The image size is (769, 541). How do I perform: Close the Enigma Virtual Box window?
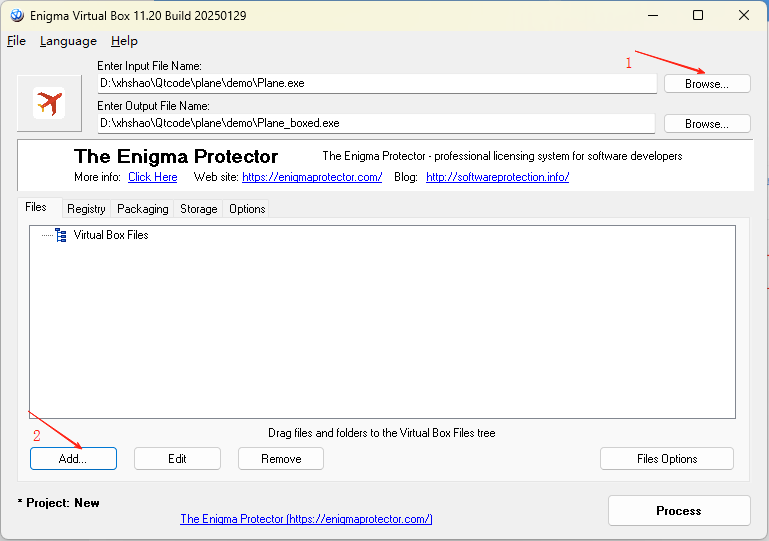click(743, 15)
